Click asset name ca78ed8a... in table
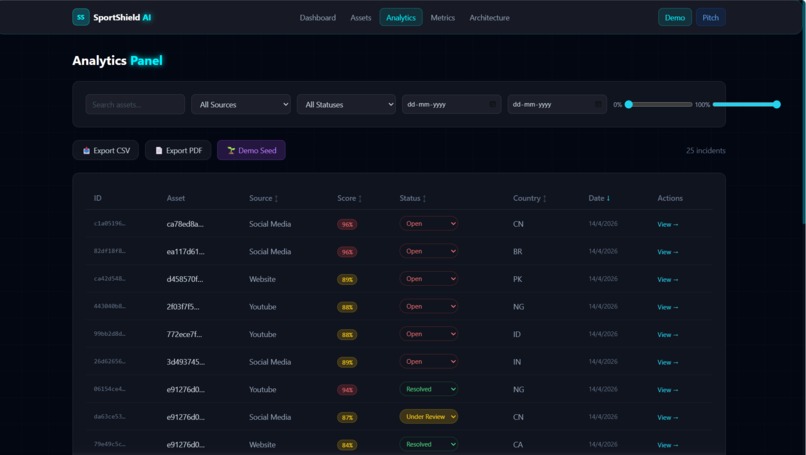The image size is (806, 455). (185, 224)
